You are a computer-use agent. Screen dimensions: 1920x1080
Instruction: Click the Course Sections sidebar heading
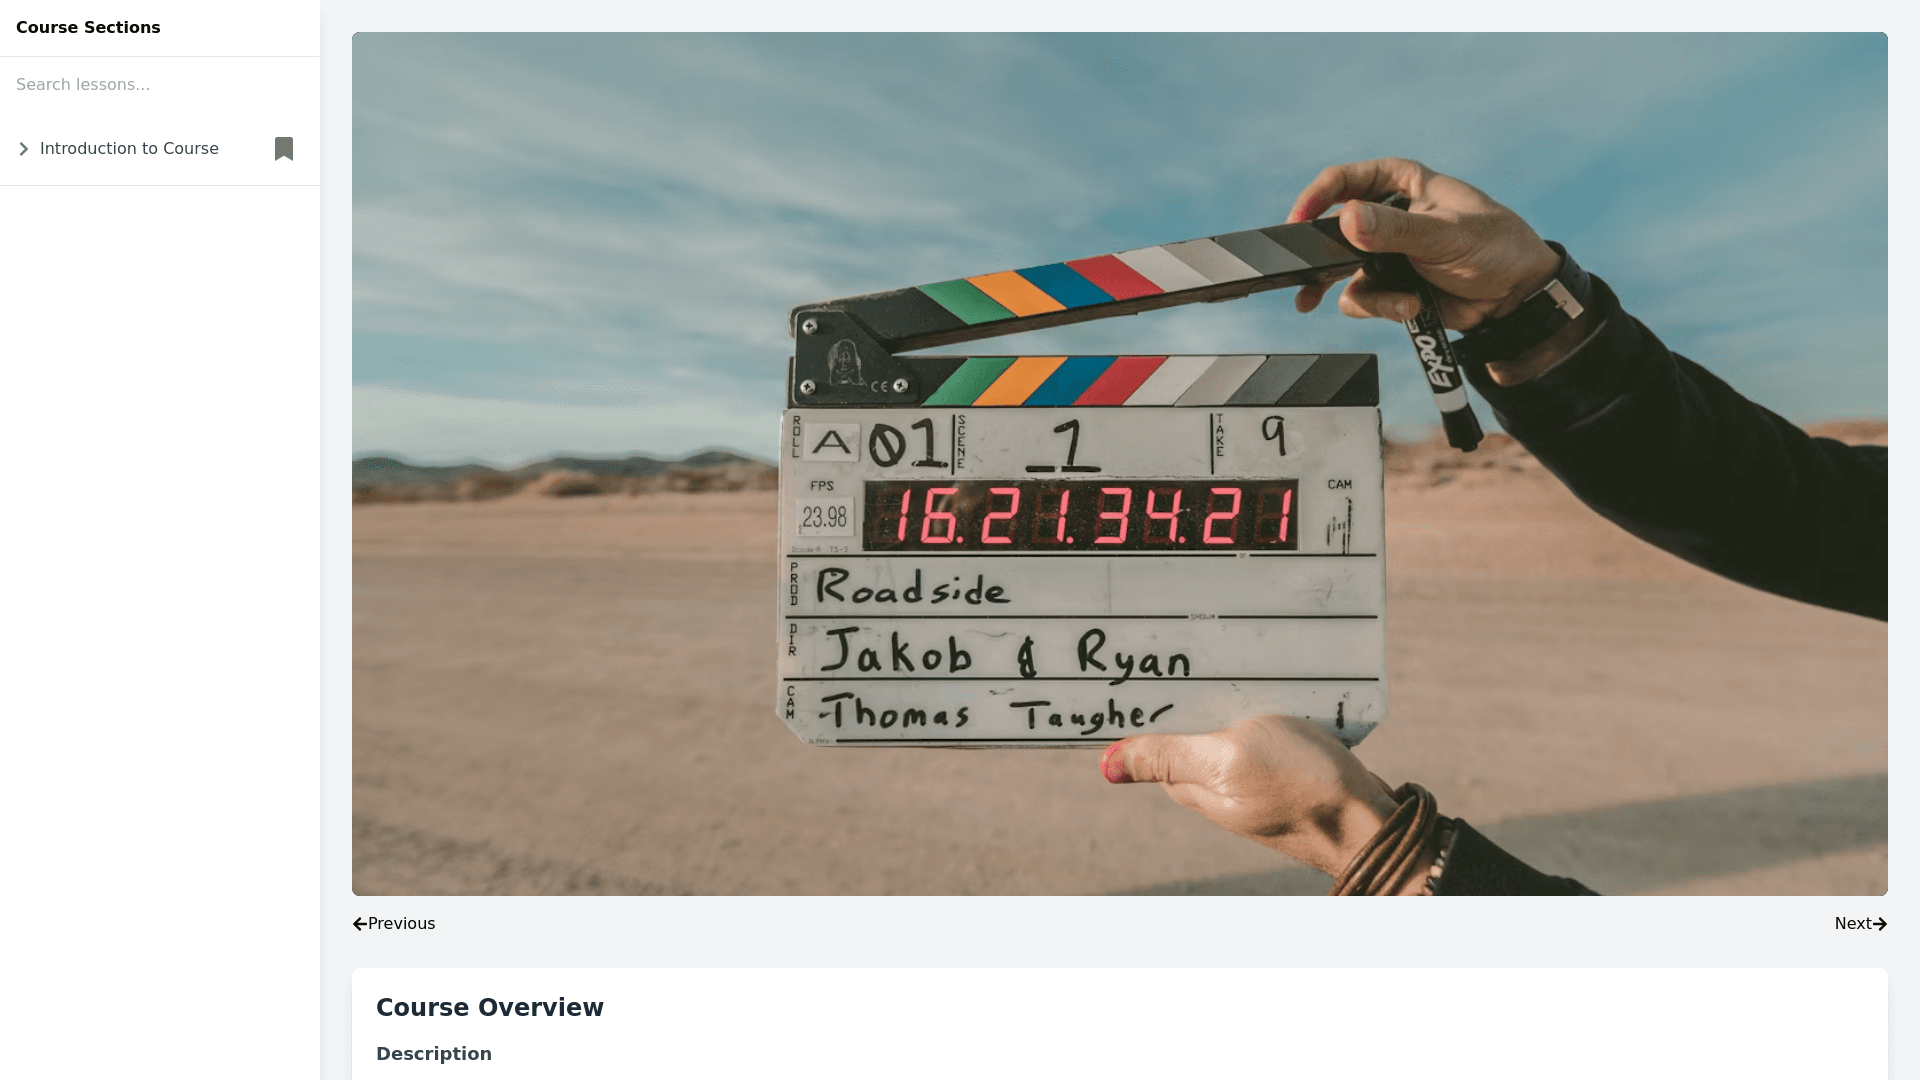(88, 28)
